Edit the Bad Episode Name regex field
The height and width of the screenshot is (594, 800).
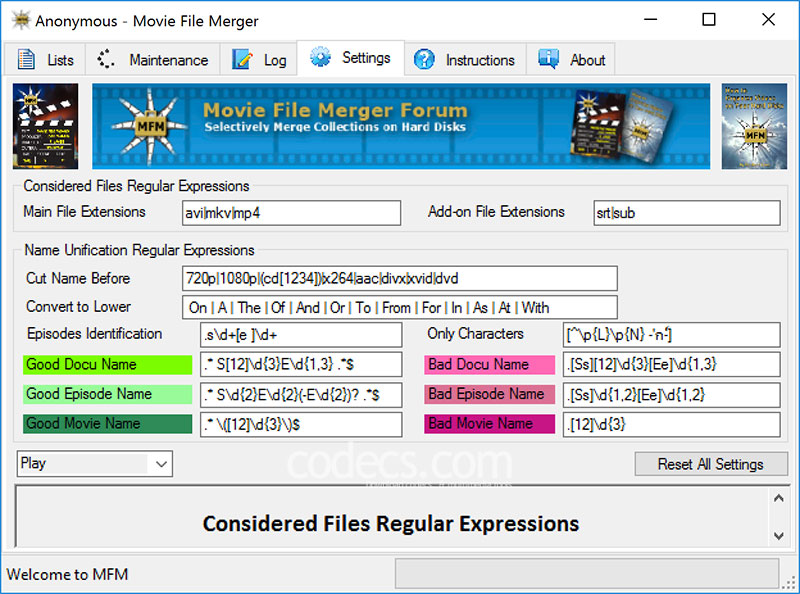671,394
